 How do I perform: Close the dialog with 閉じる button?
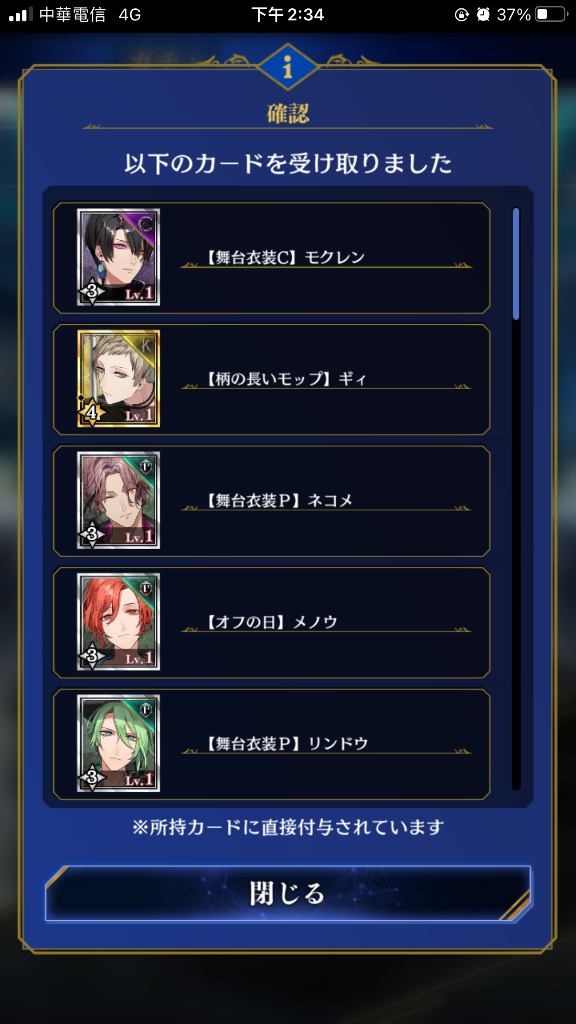tap(288, 893)
